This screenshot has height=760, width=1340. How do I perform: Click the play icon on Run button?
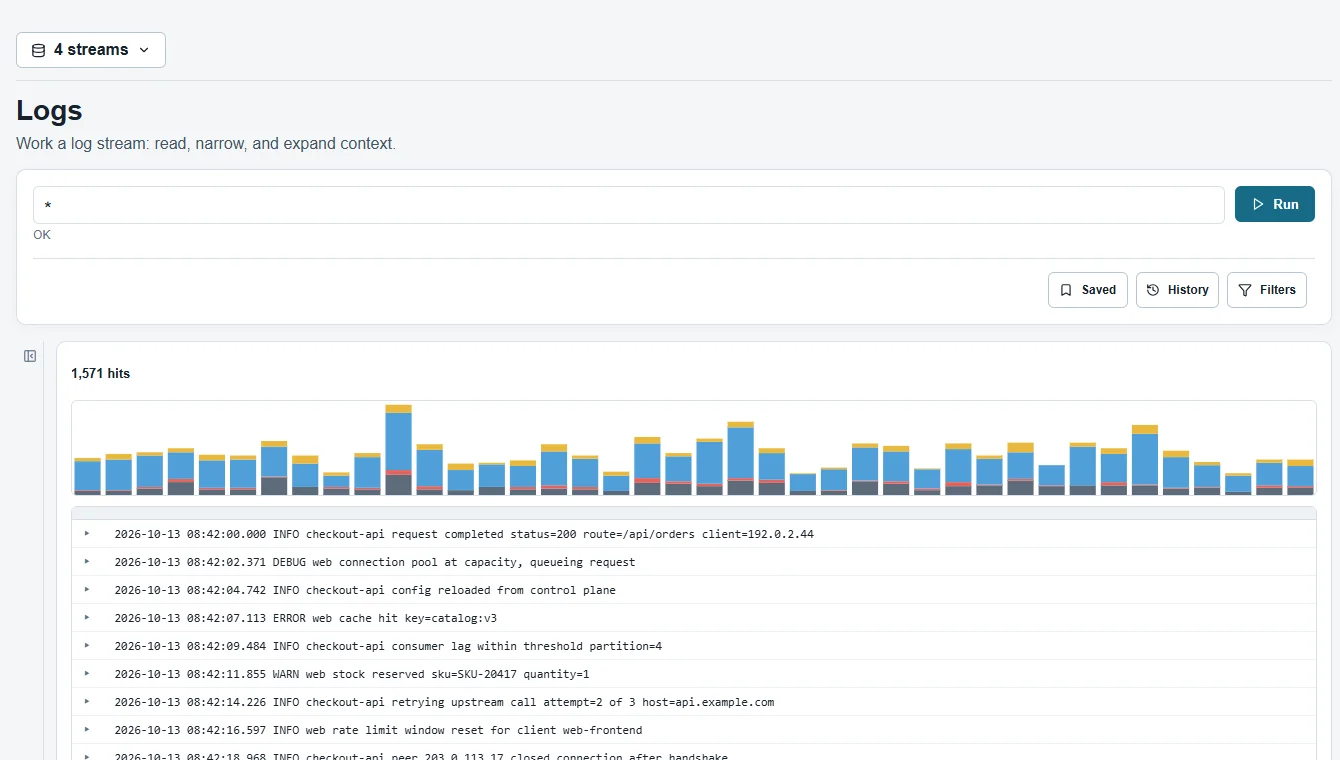coord(1258,204)
